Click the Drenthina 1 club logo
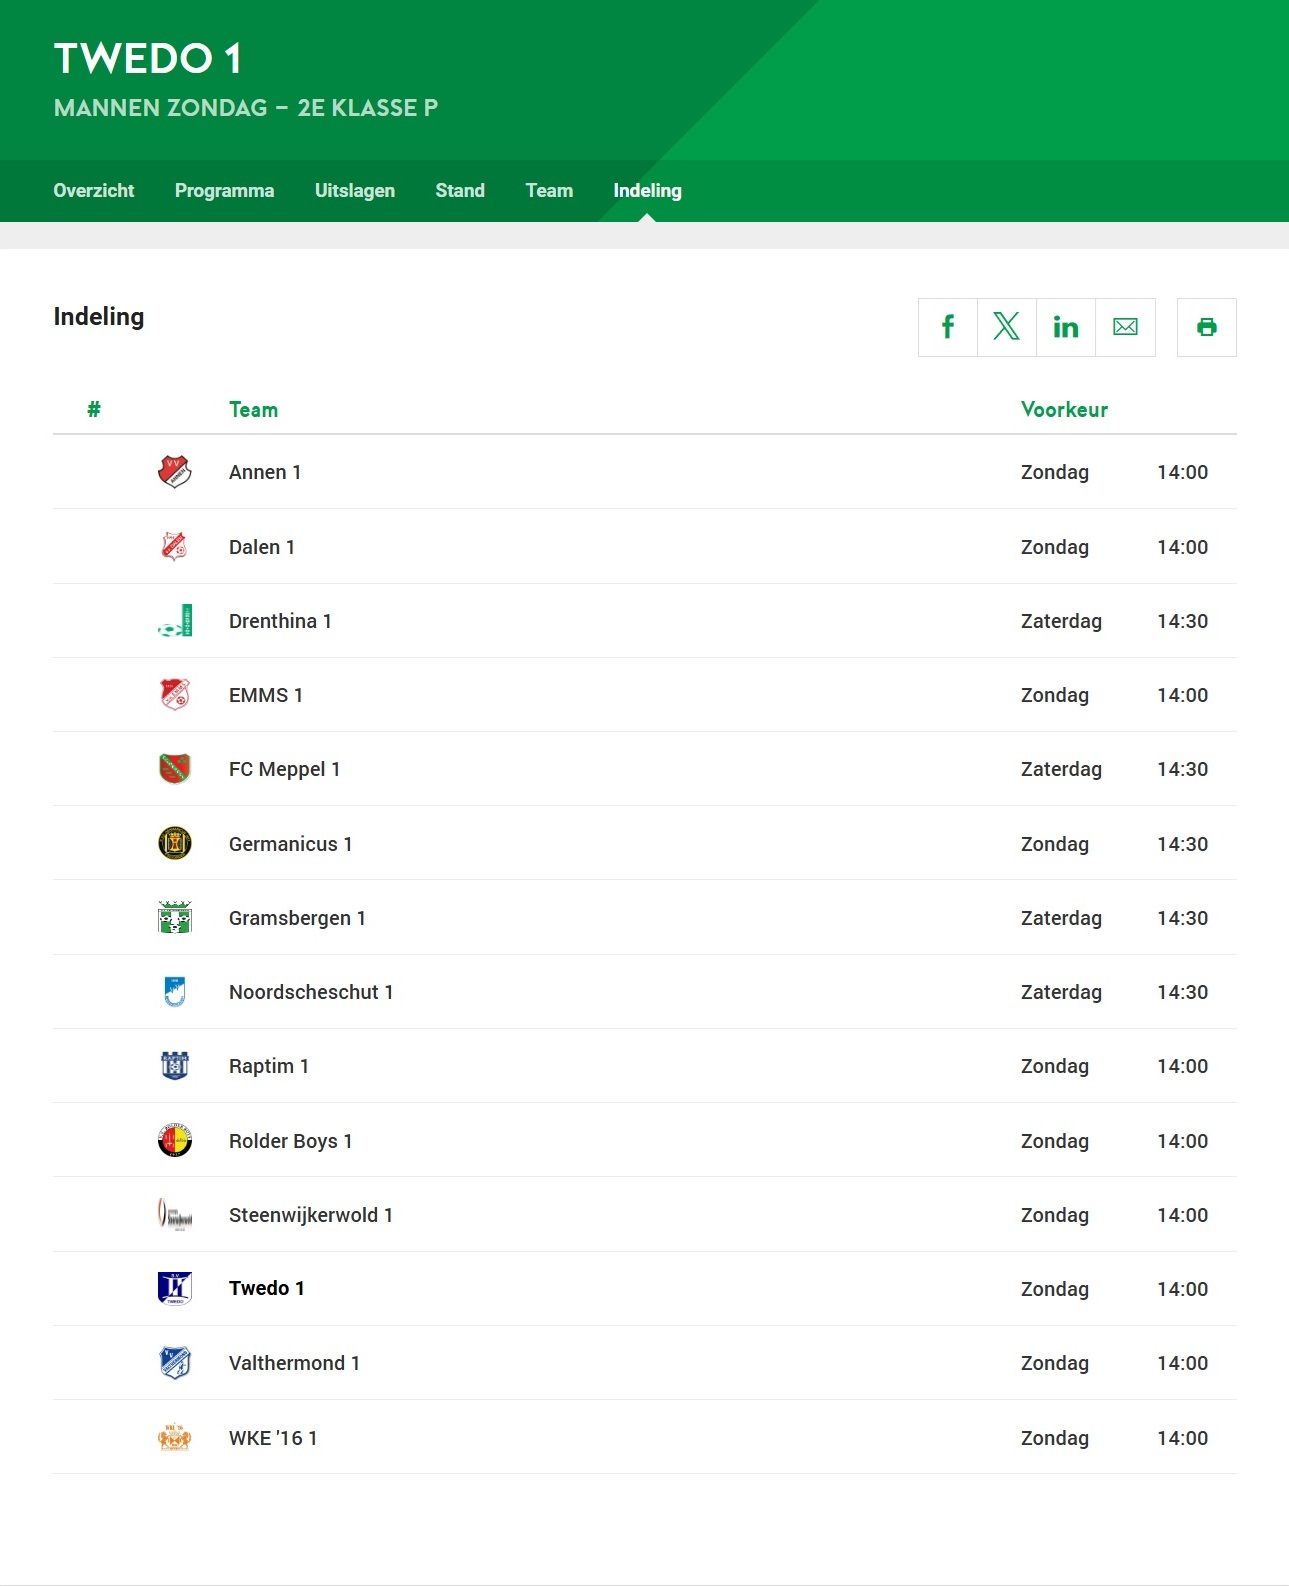The height and width of the screenshot is (1586, 1289). coord(175,621)
